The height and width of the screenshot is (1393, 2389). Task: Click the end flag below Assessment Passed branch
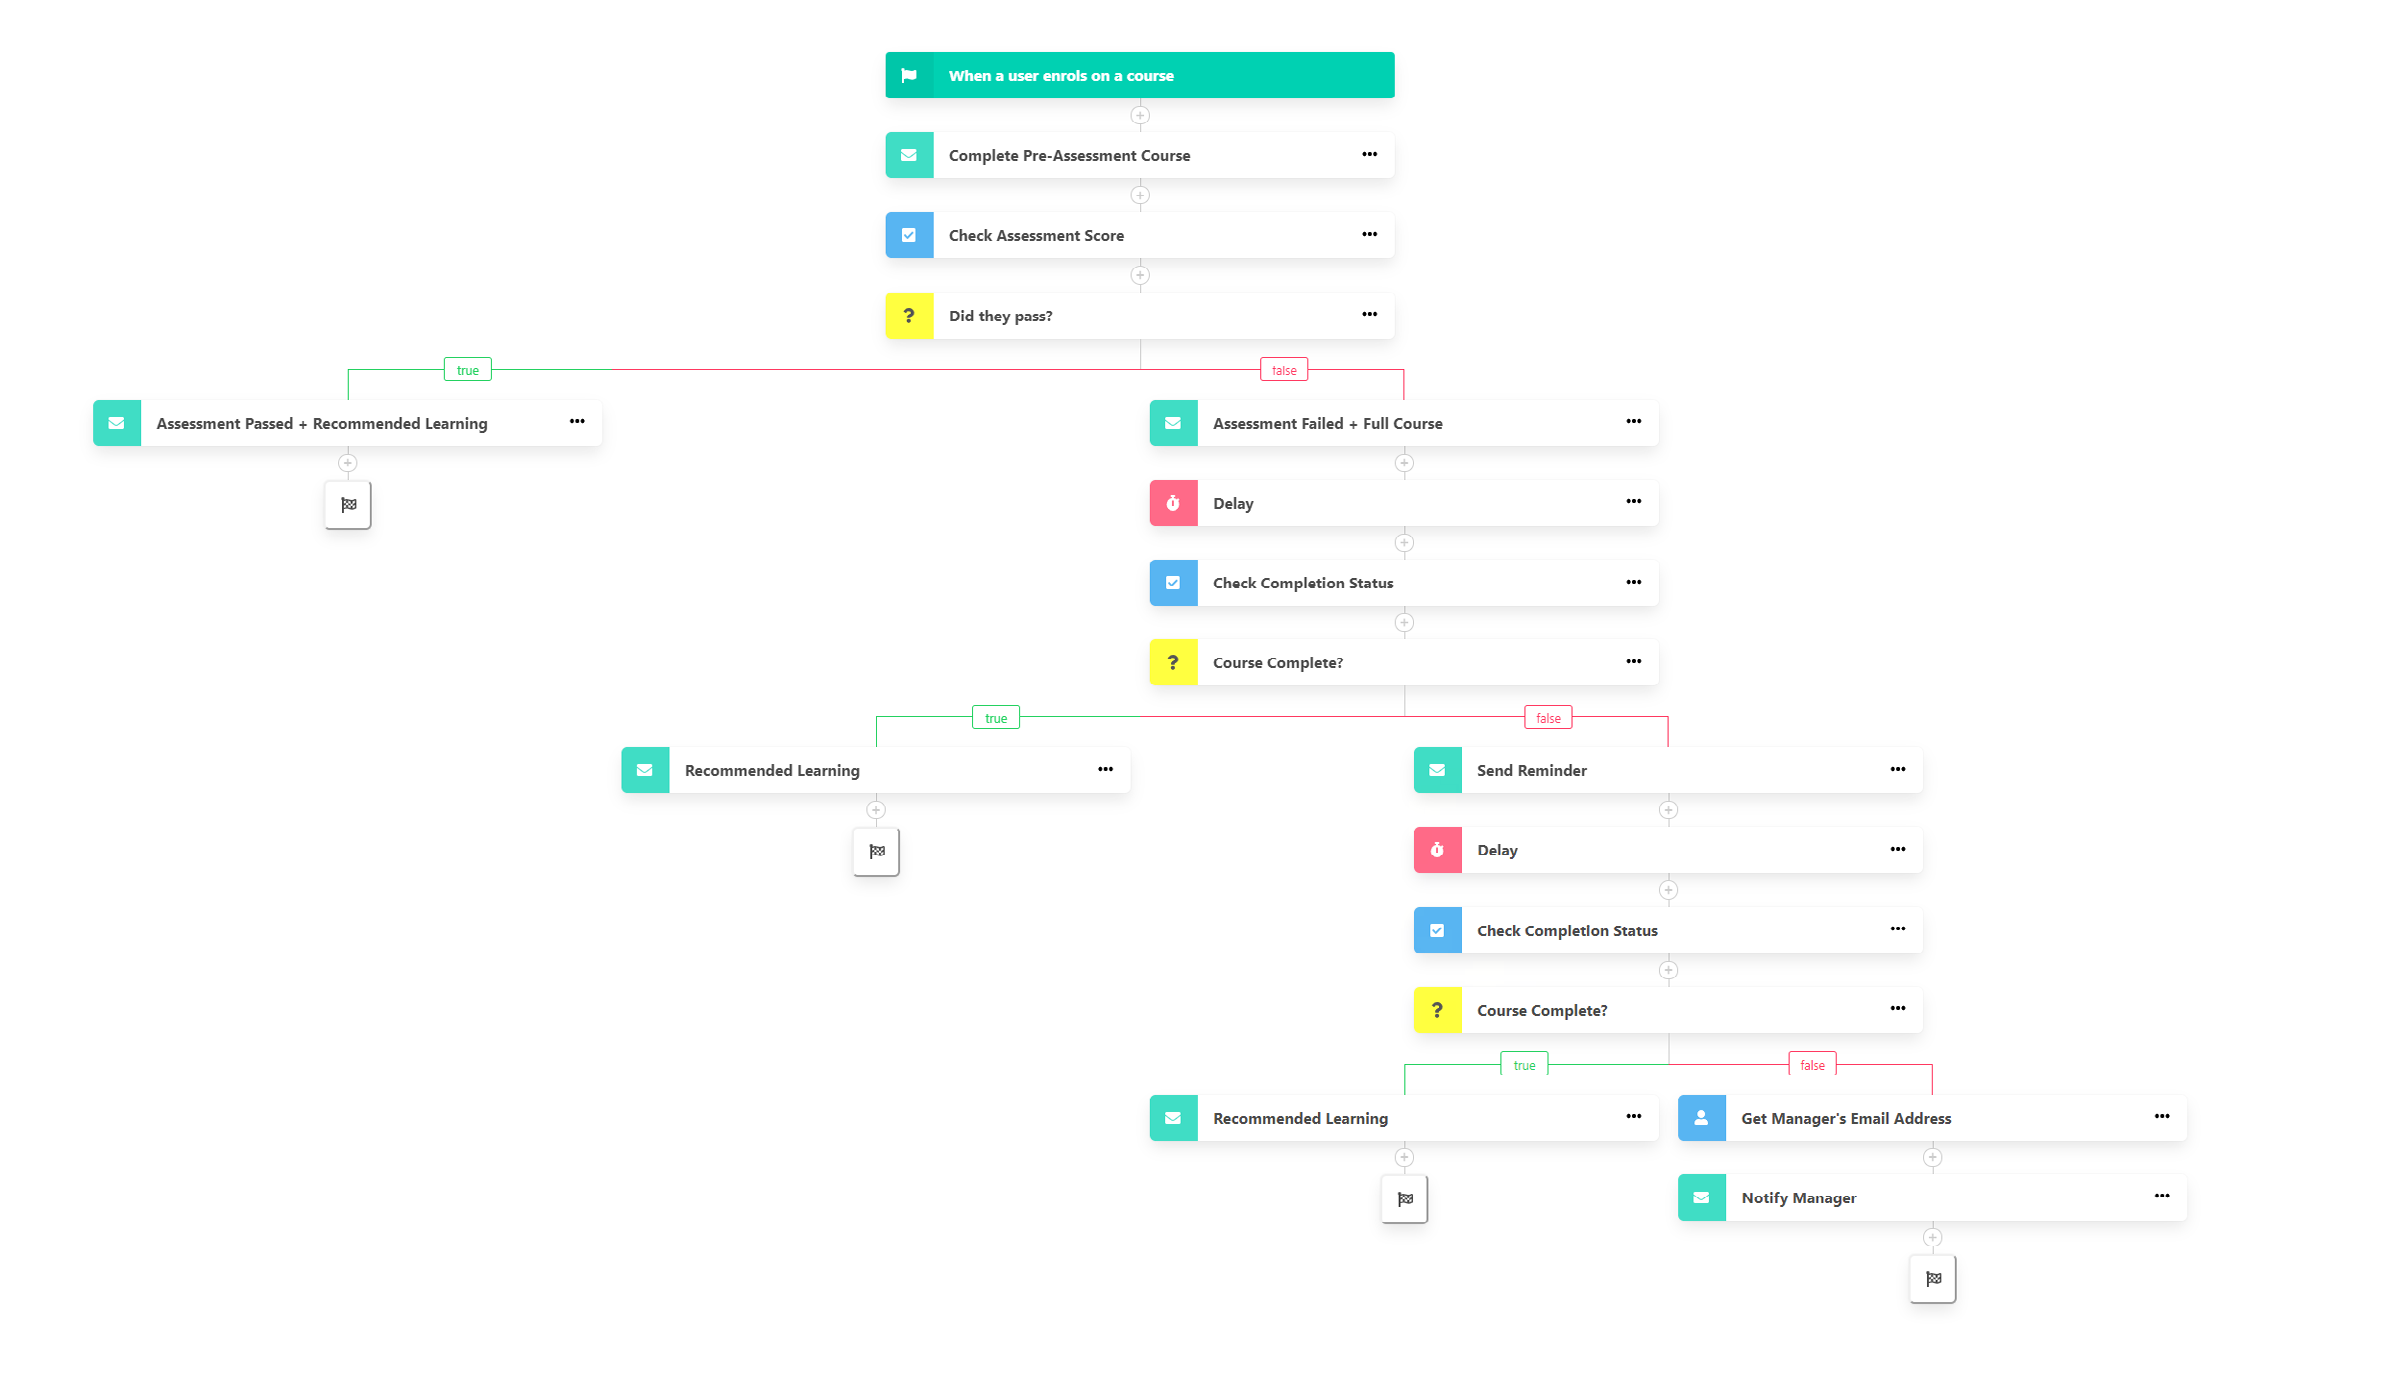tap(347, 504)
